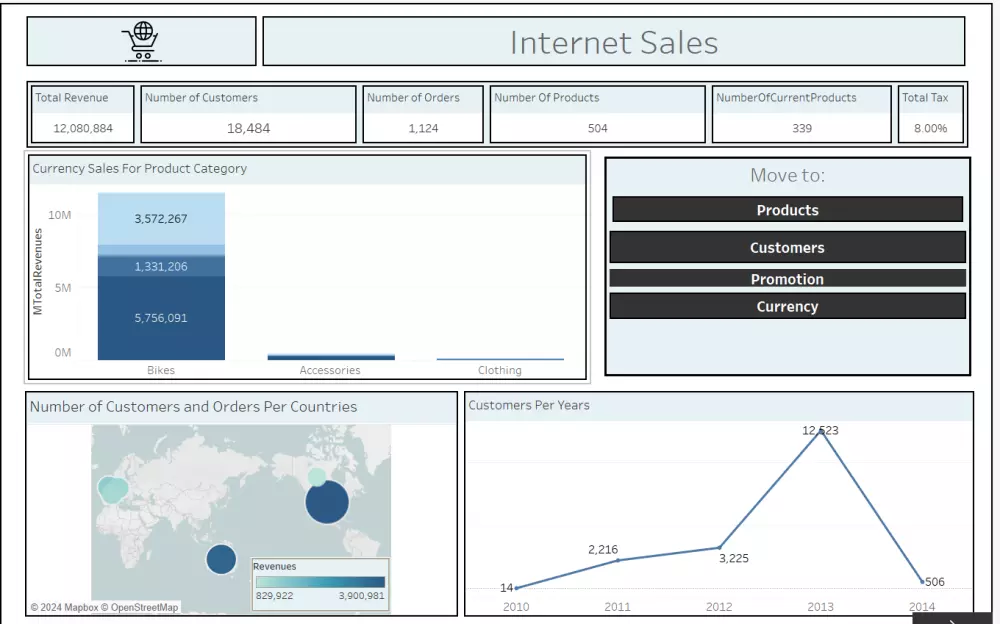
Task: Open the Currency dashboard
Action: tap(787, 306)
